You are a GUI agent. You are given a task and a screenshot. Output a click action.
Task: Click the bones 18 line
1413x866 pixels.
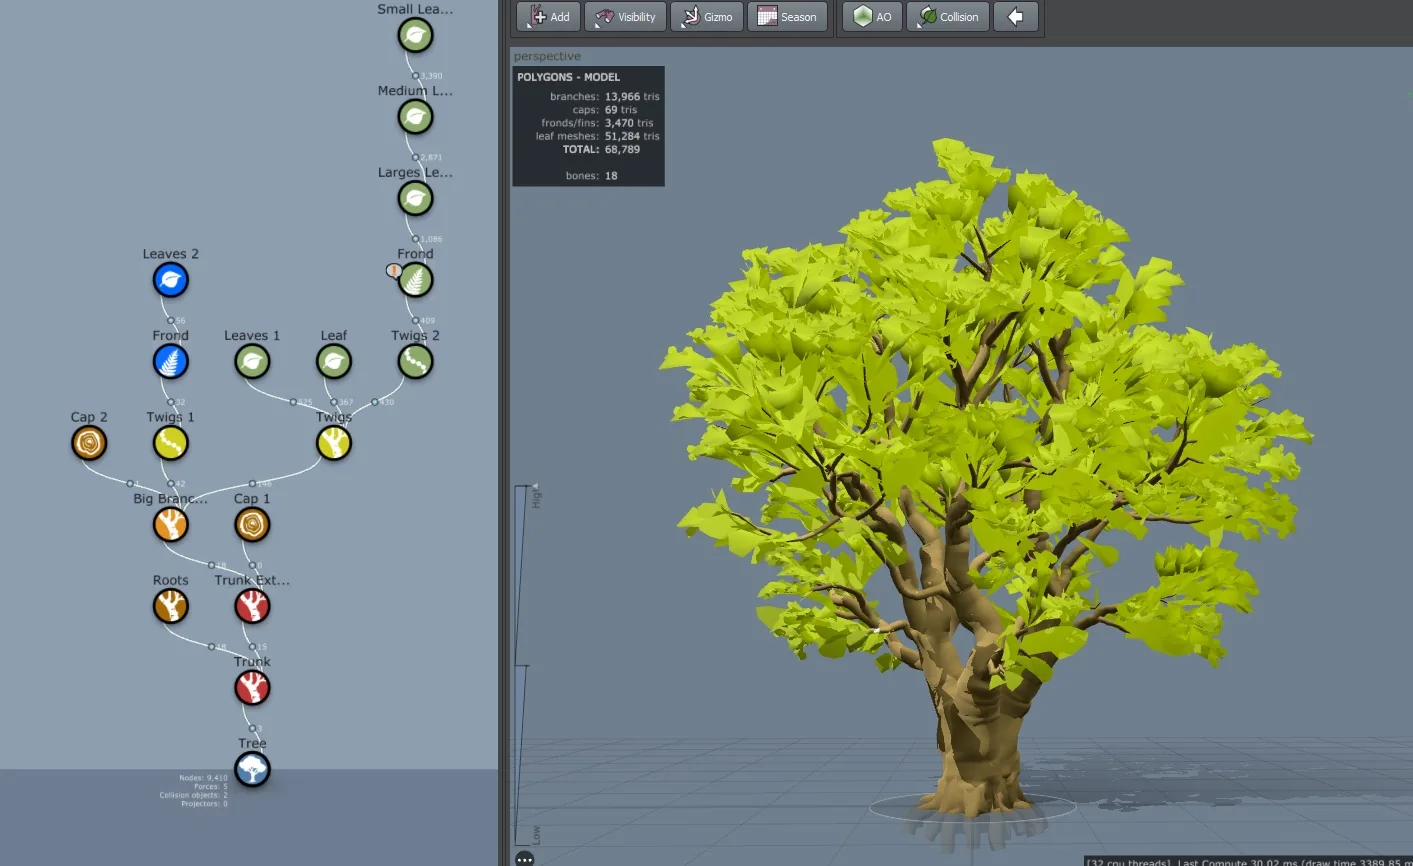591,176
